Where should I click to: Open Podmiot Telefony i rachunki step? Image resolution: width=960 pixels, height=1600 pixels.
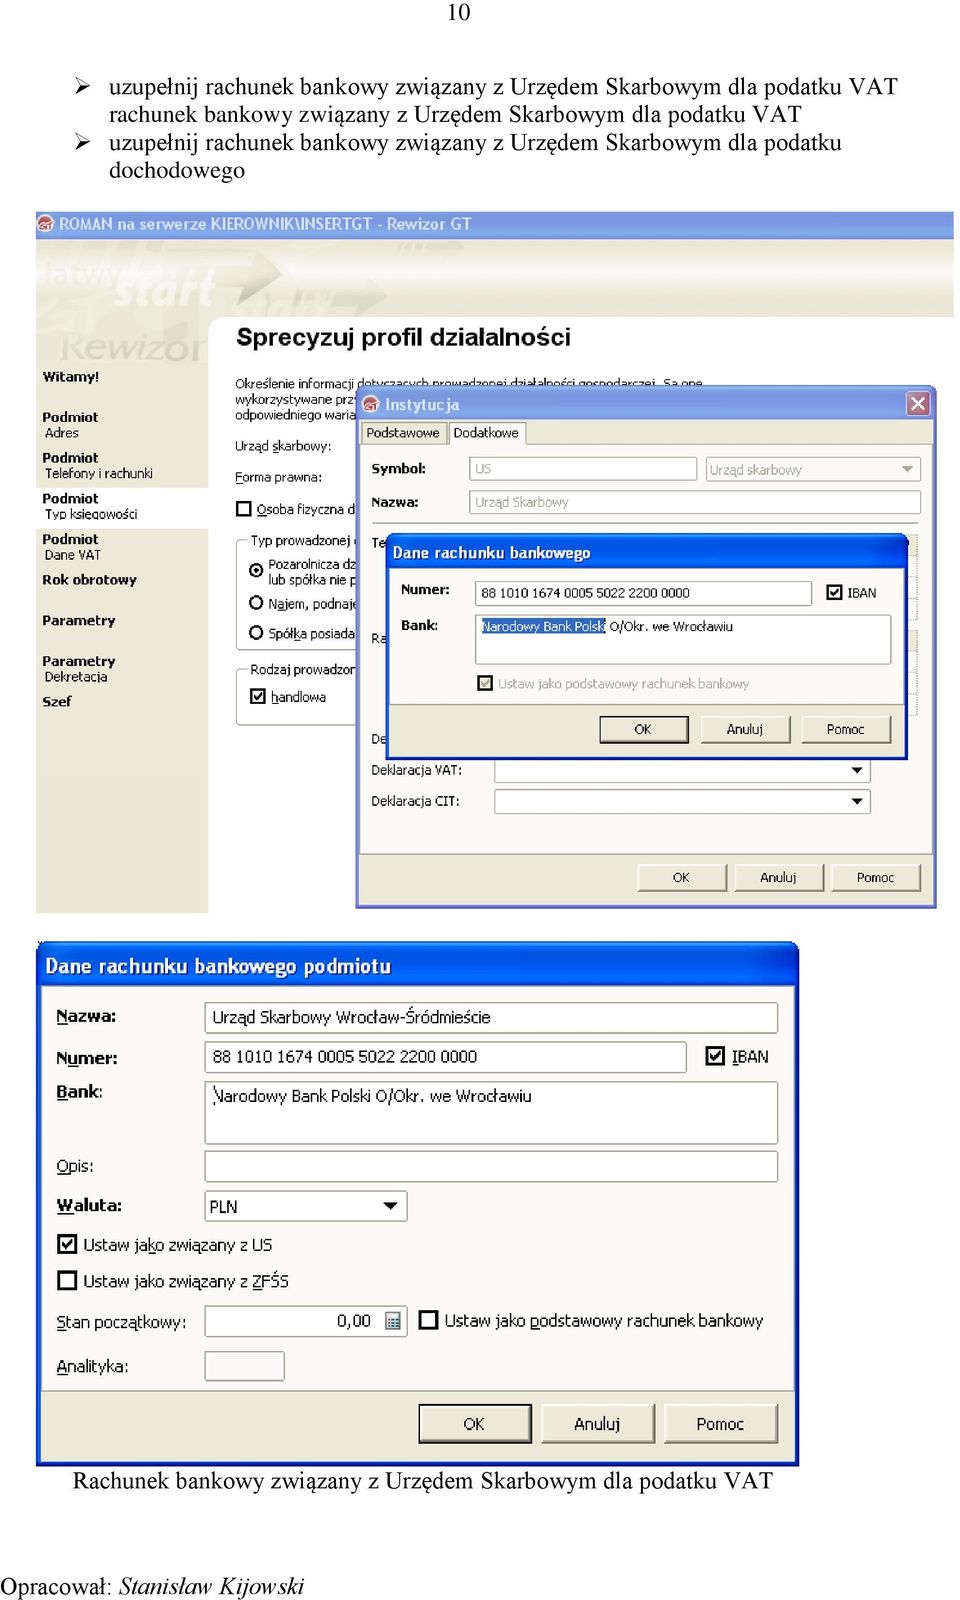(x=98, y=466)
